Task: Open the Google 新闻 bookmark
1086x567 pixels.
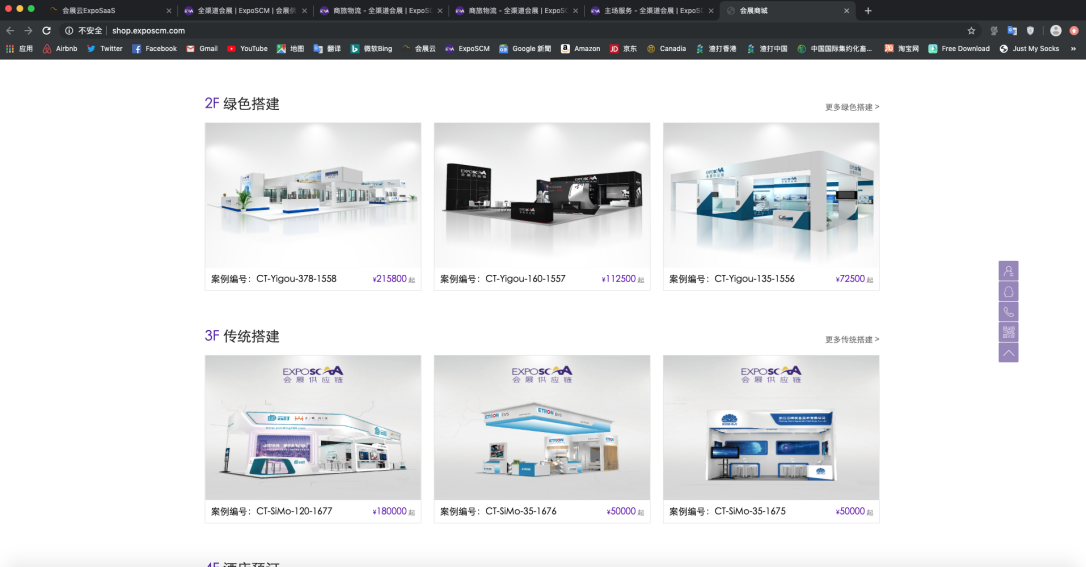Action: click(525, 48)
